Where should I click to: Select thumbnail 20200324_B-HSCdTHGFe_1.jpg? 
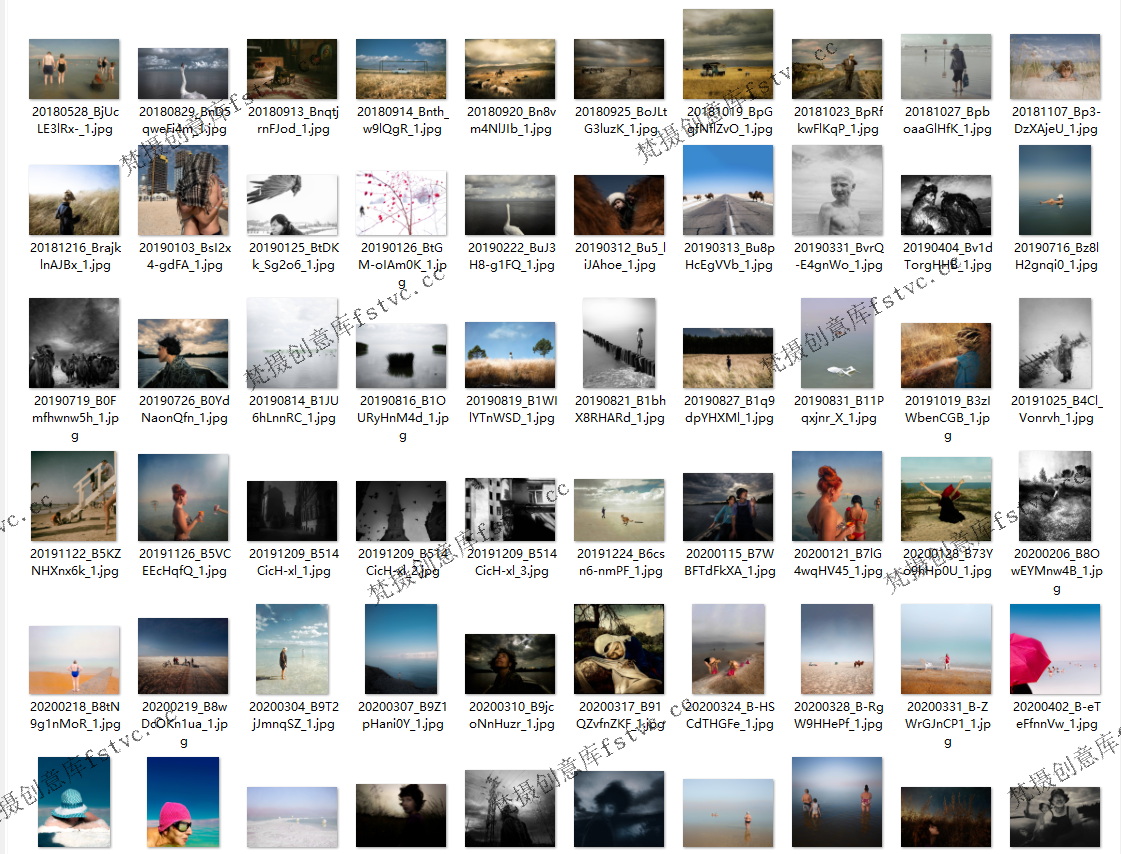tap(729, 649)
